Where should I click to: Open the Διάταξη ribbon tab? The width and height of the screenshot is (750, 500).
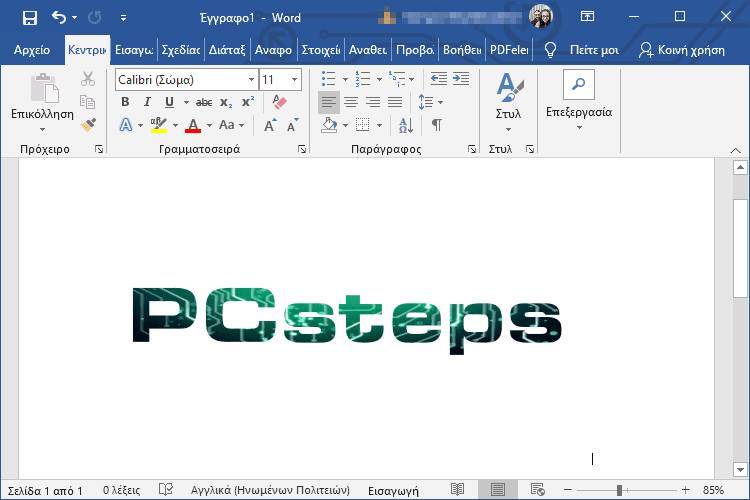tap(227, 50)
